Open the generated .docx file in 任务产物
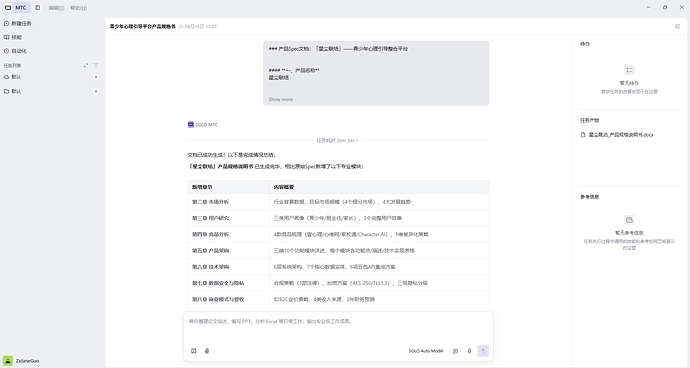This screenshot has height=368, width=690. (x=621, y=135)
